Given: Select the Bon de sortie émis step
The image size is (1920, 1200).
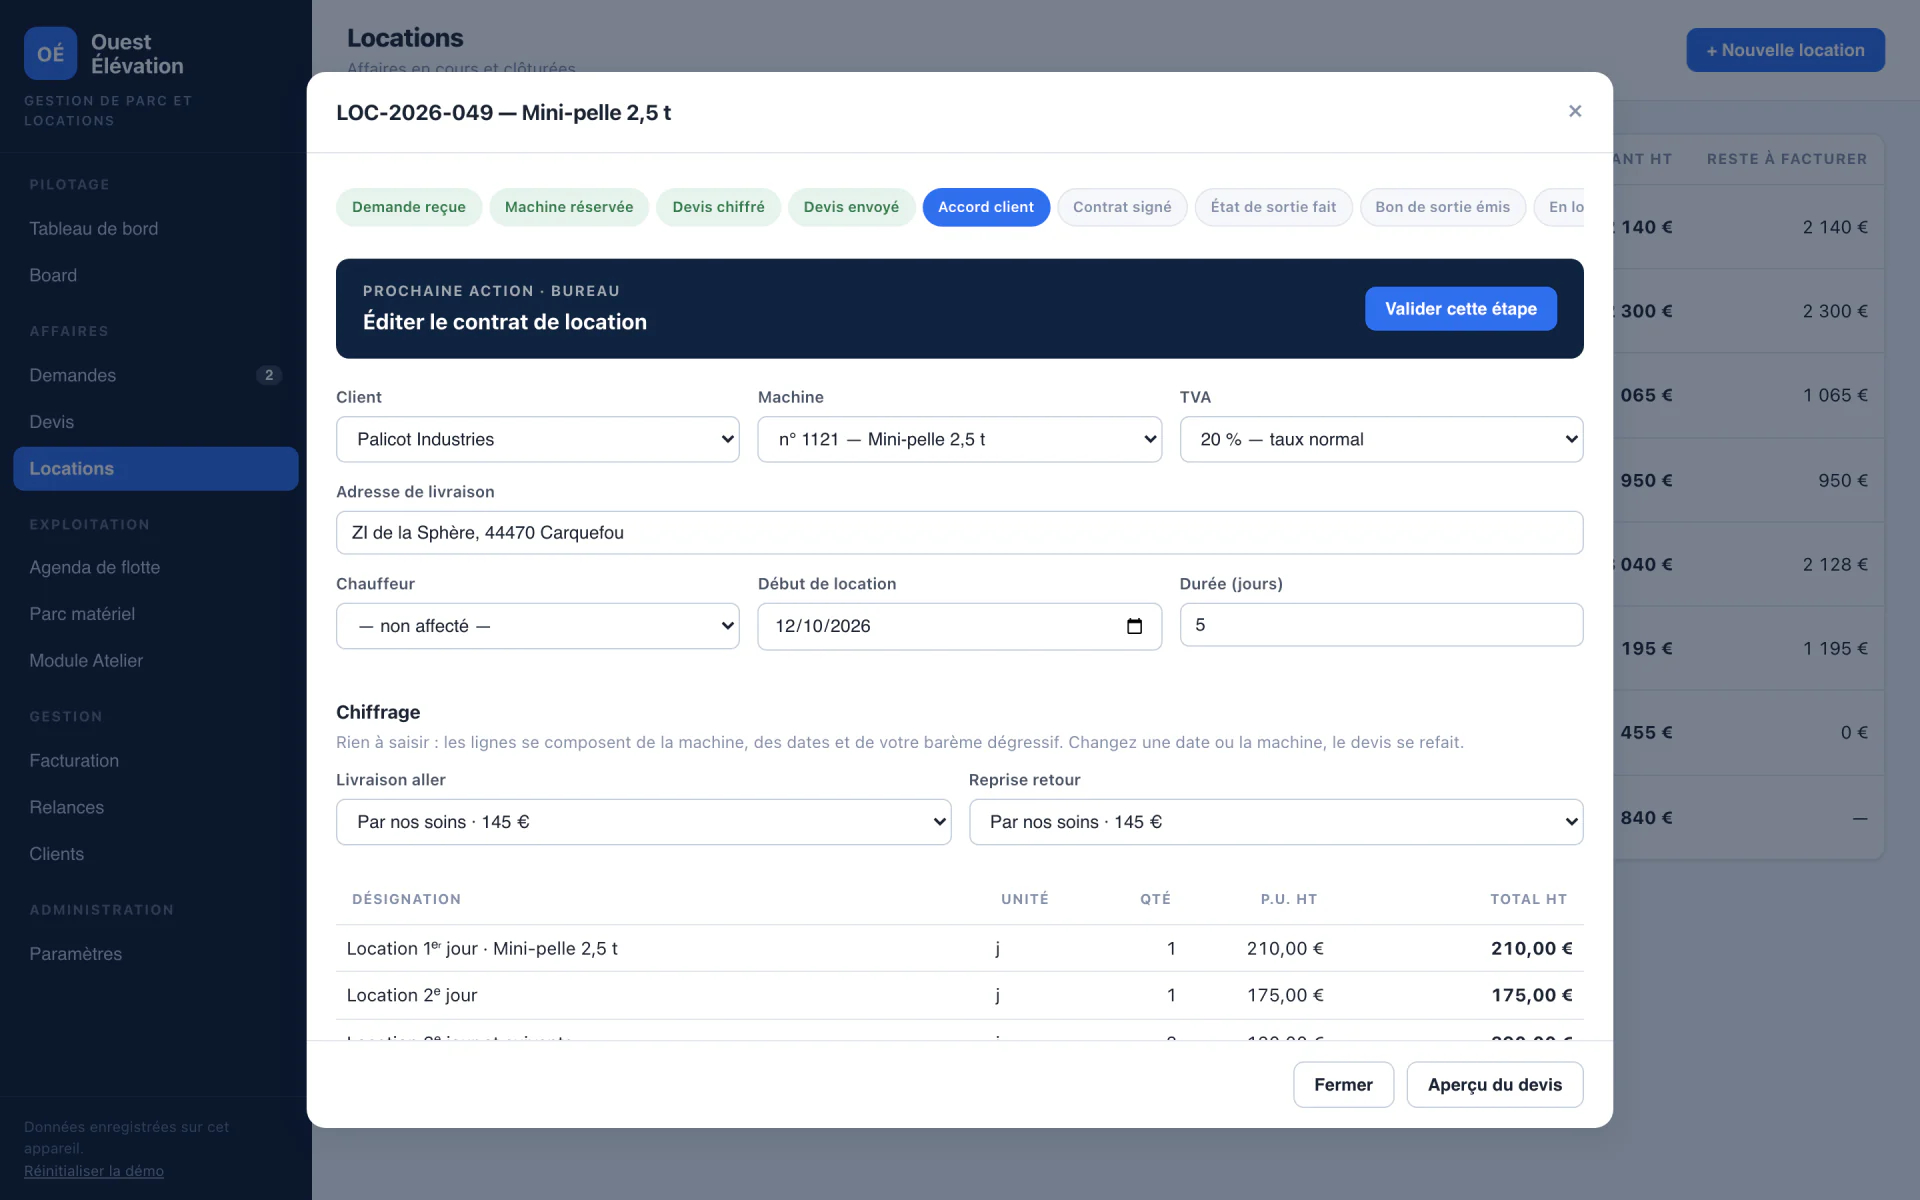Looking at the screenshot, I should (1442, 207).
